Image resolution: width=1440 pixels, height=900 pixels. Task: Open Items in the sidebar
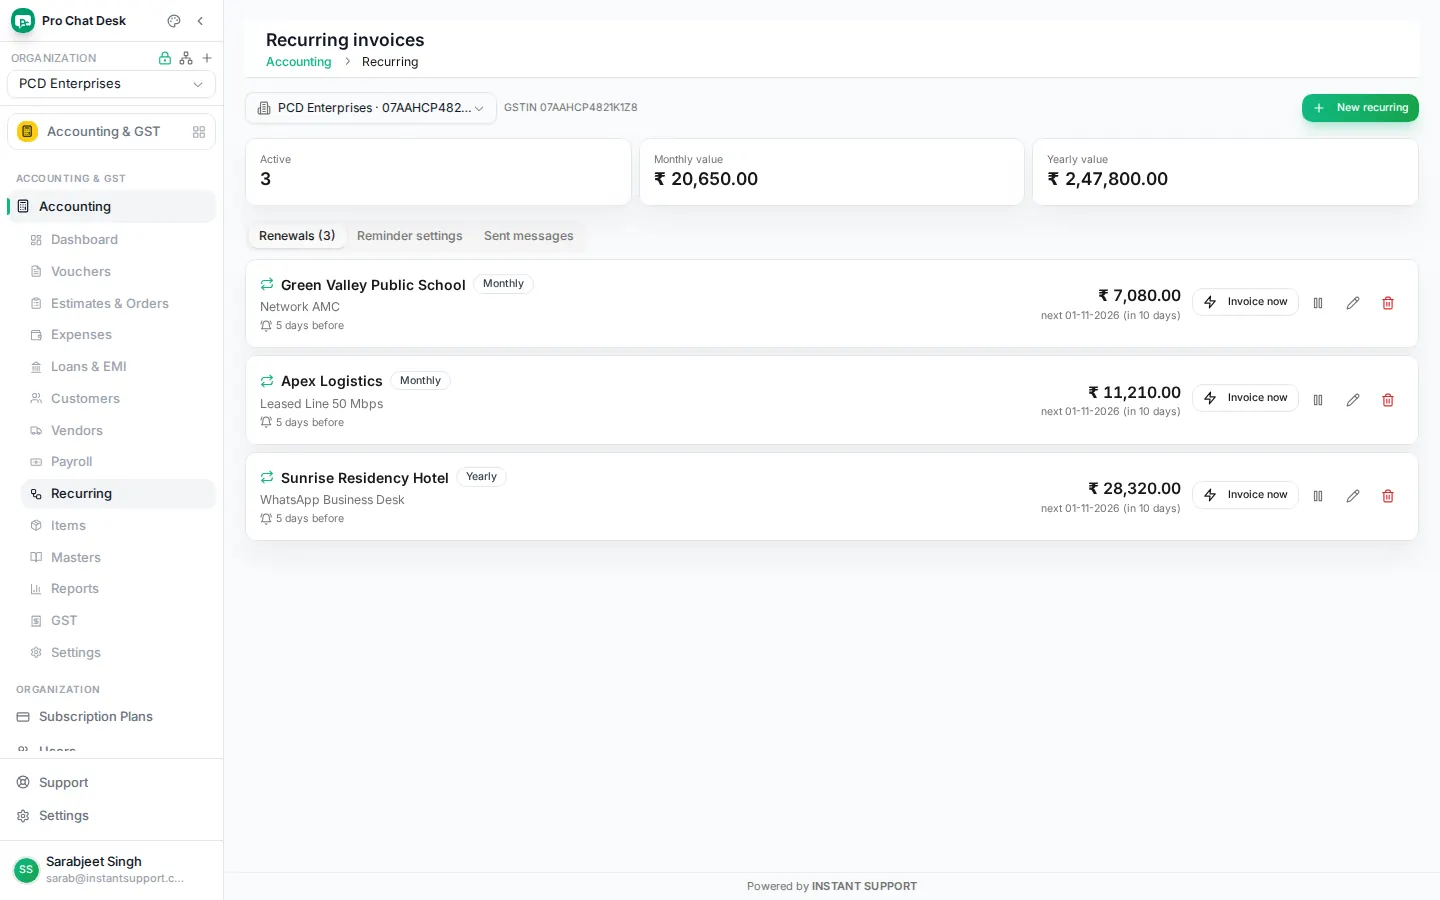pos(118,526)
